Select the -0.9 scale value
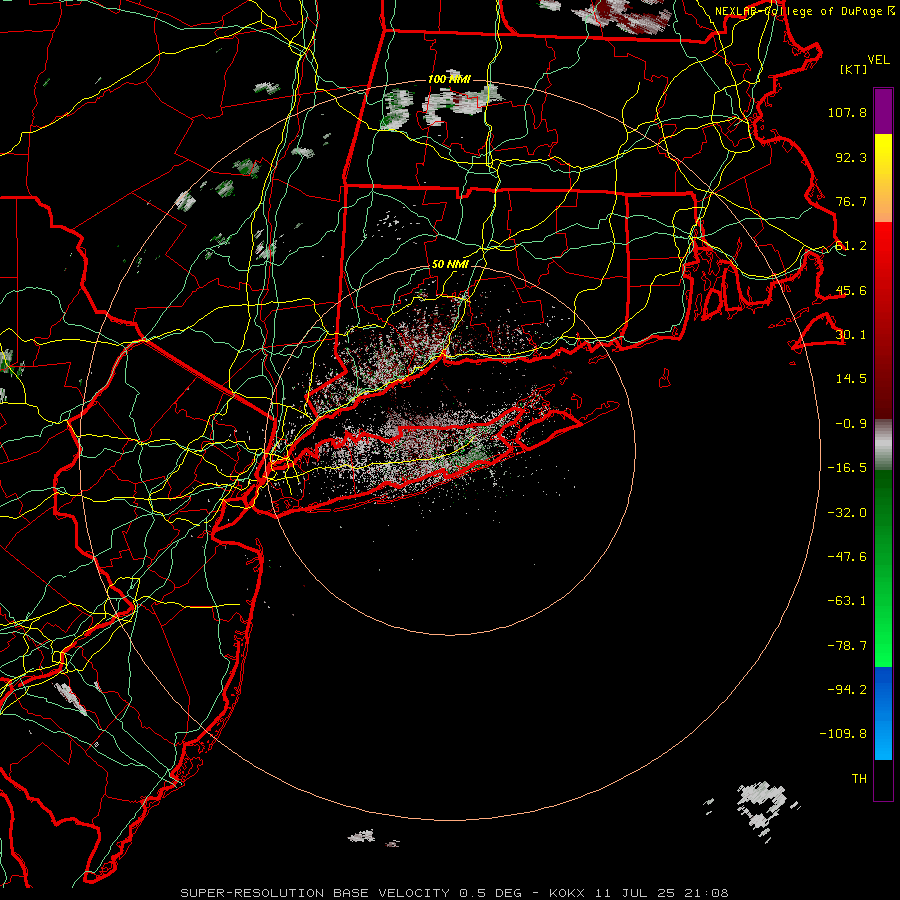Viewport: 900px width, 900px height. tap(851, 424)
